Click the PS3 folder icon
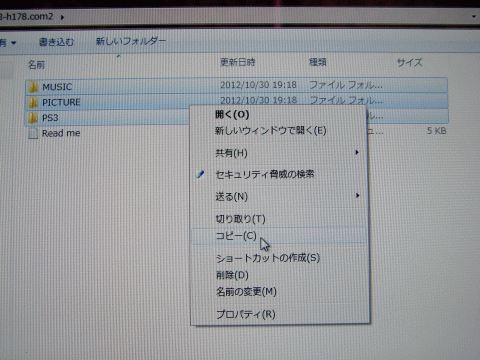The image size is (480, 360). coord(33,118)
